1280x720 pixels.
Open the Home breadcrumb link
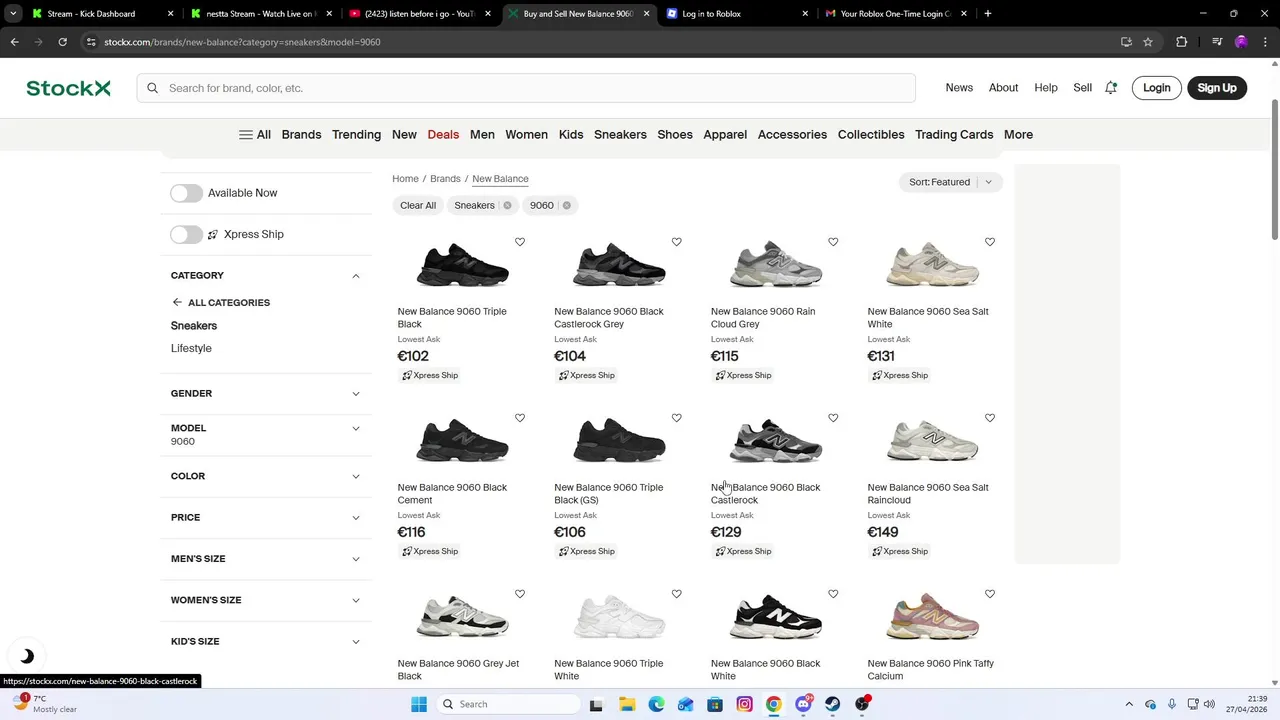point(405,179)
